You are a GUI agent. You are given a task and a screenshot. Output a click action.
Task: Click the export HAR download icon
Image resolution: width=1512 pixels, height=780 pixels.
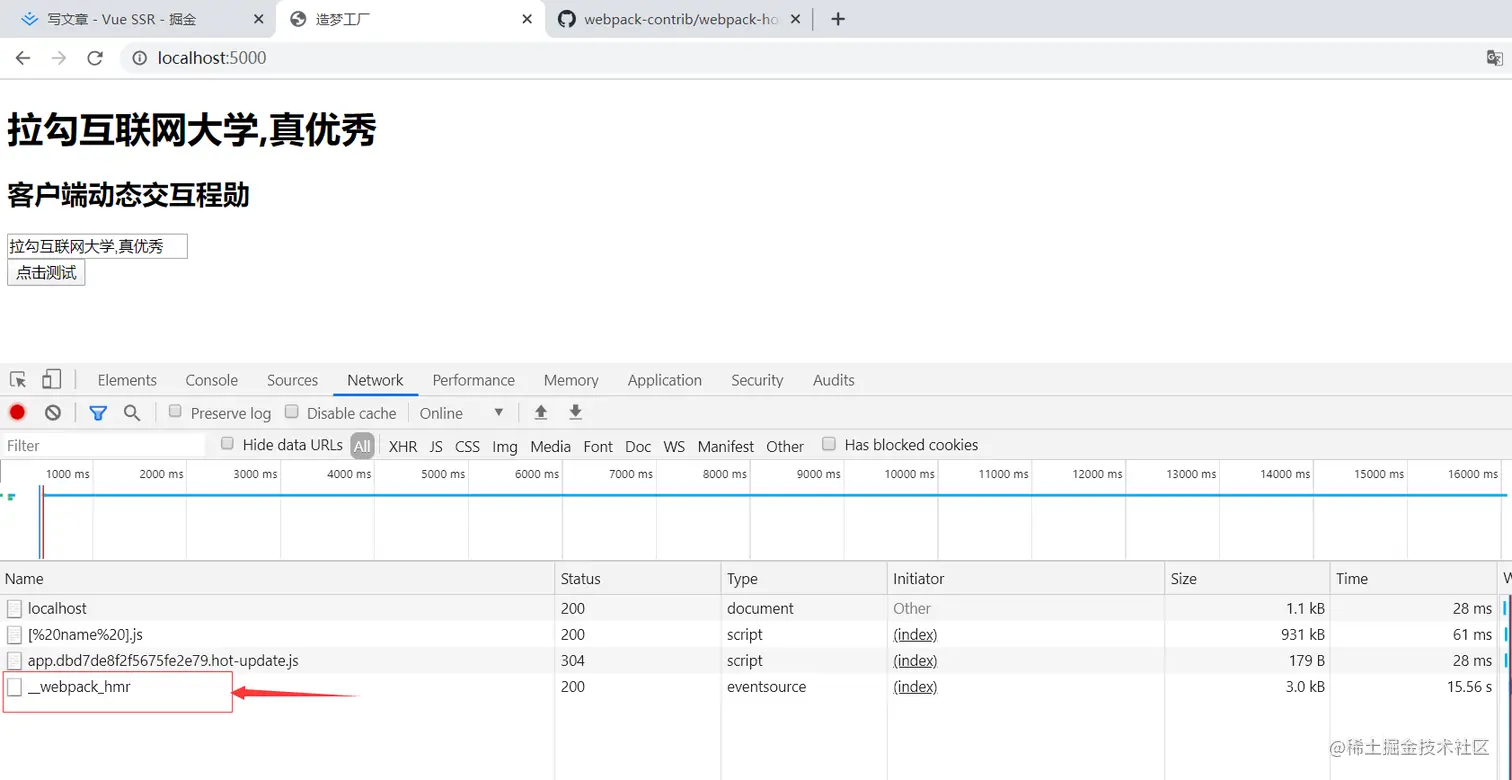[x=575, y=412]
